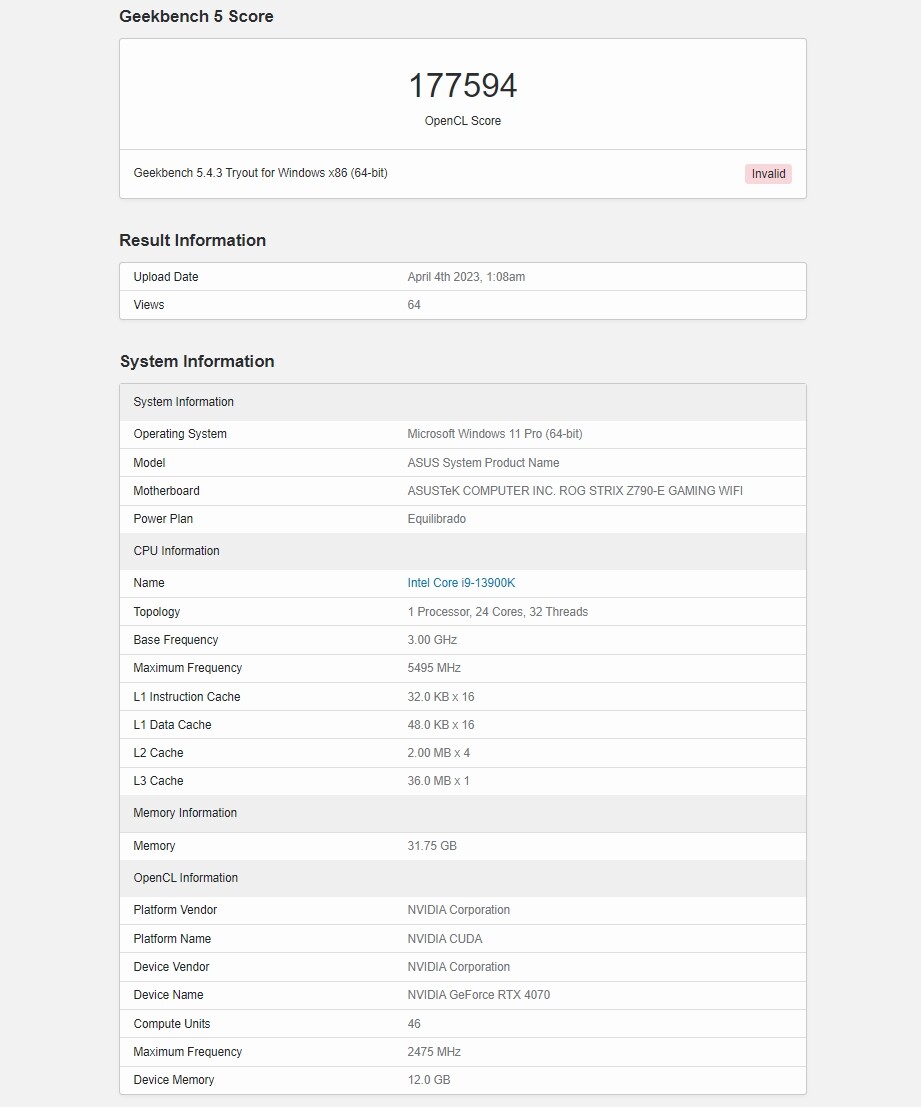Select the Upload Date value April 4th 2023
The height and width of the screenshot is (1107, 921).
tap(466, 277)
